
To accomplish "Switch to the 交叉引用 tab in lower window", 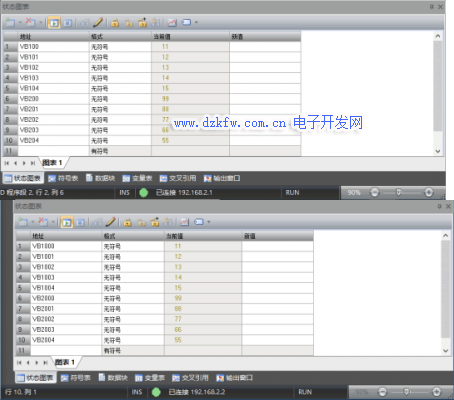I will (190, 378).
